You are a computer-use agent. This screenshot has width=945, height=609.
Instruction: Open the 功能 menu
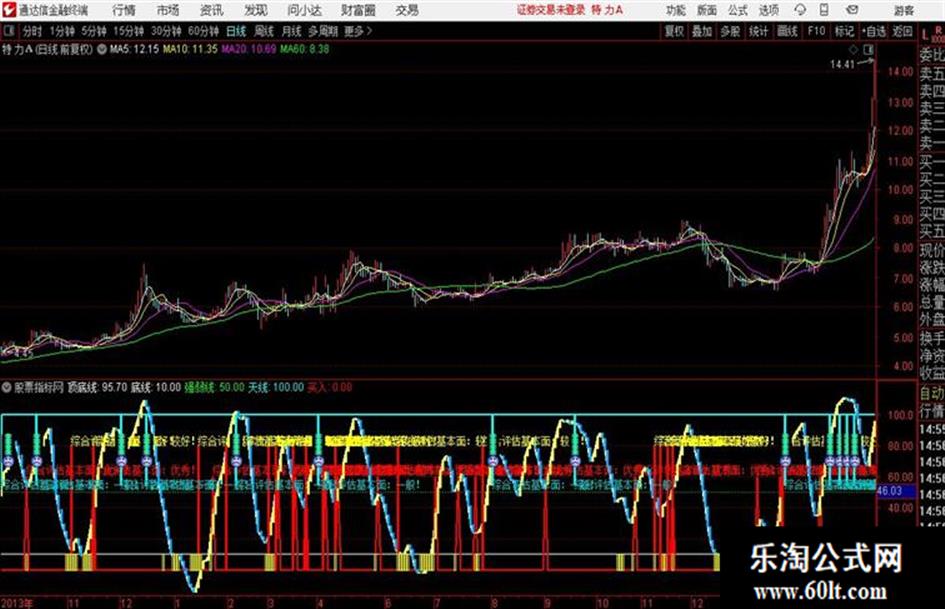coord(676,10)
